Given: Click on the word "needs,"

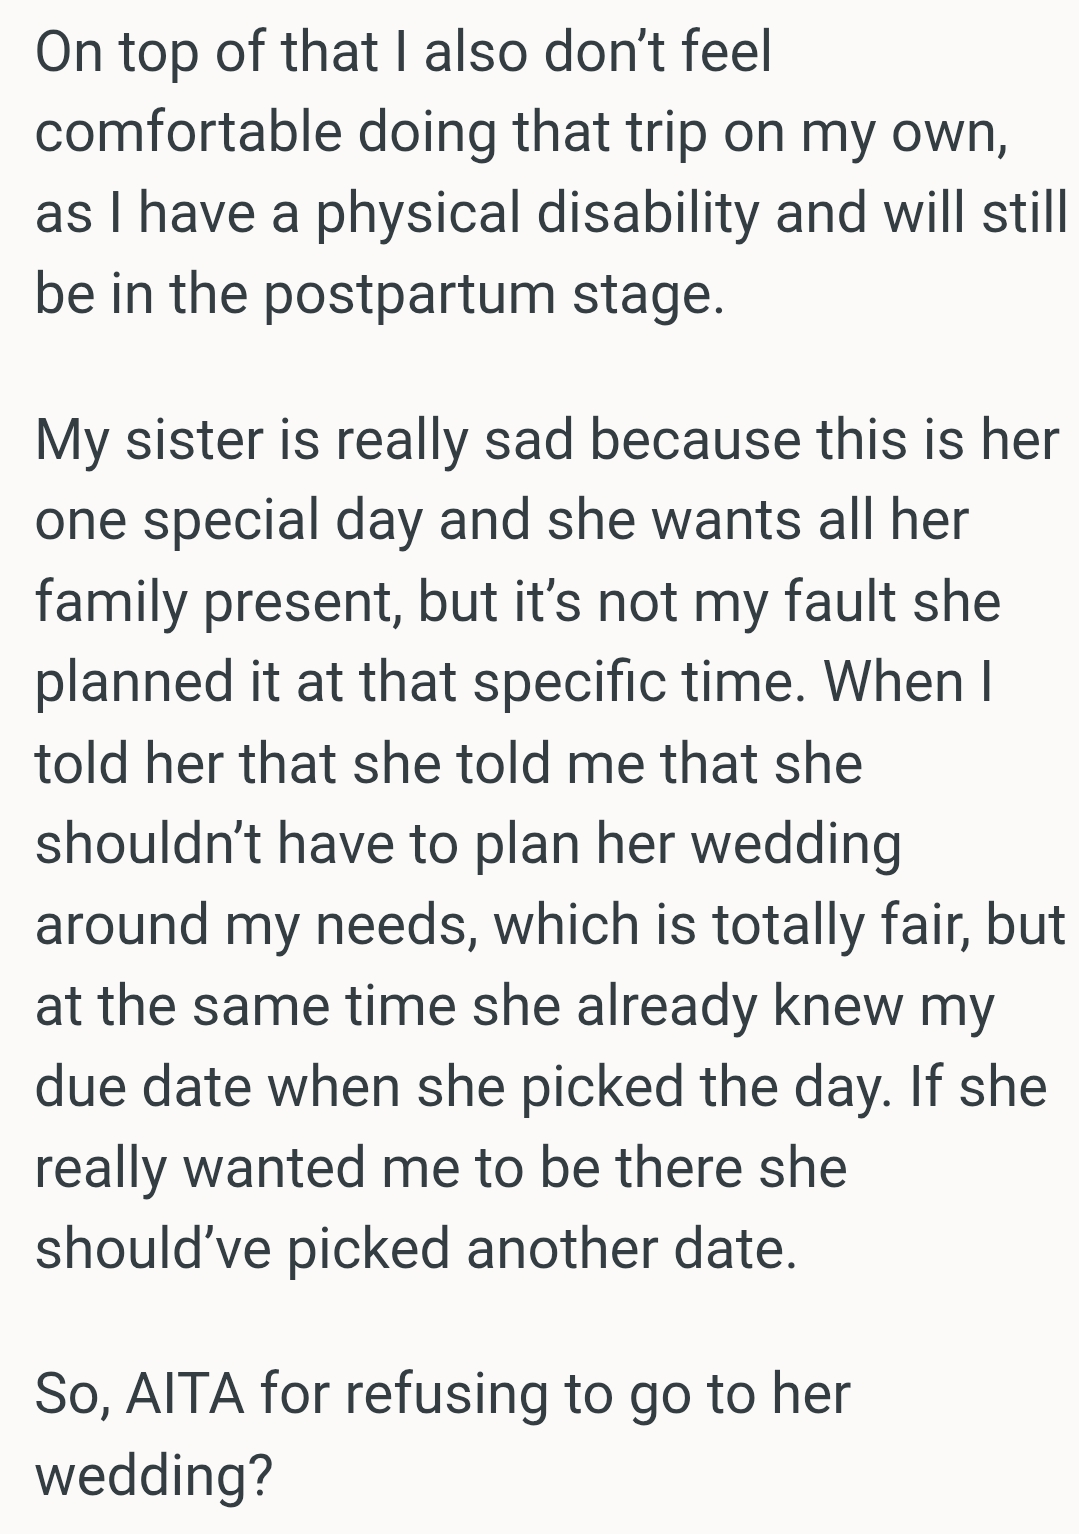Looking at the screenshot, I should (x=393, y=925).
